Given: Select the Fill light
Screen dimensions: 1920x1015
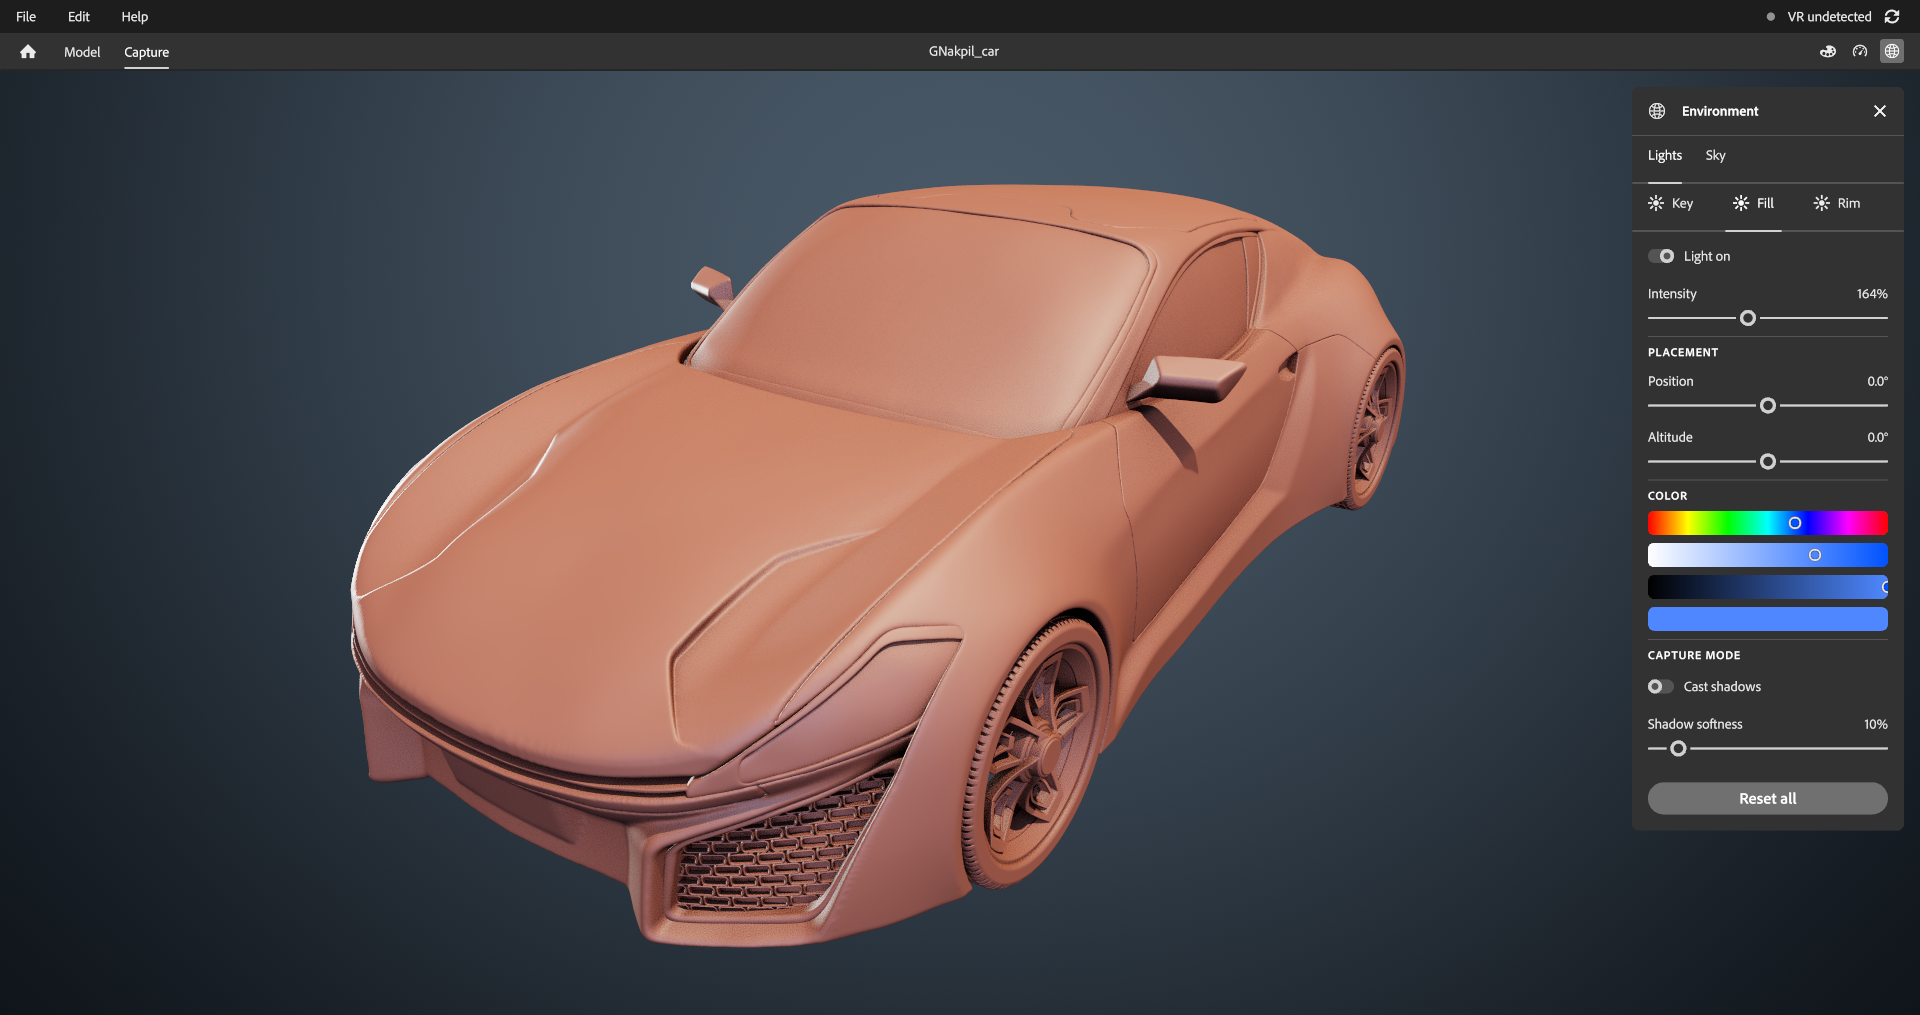Looking at the screenshot, I should point(1754,204).
